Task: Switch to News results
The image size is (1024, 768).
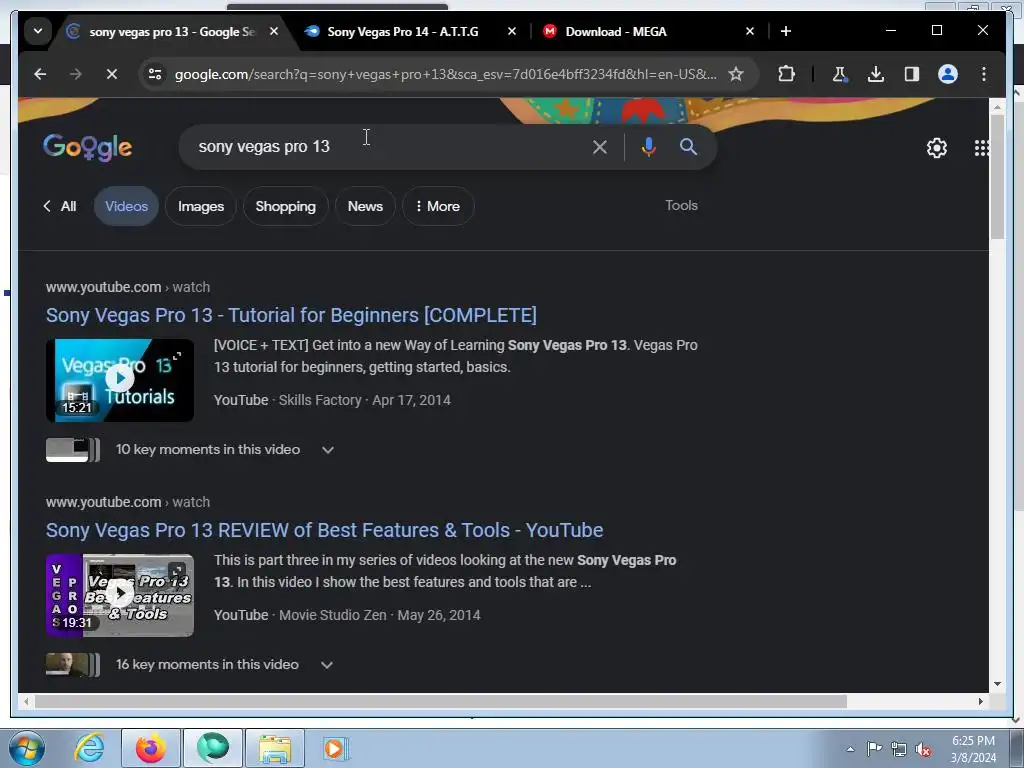Action: pos(365,206)
